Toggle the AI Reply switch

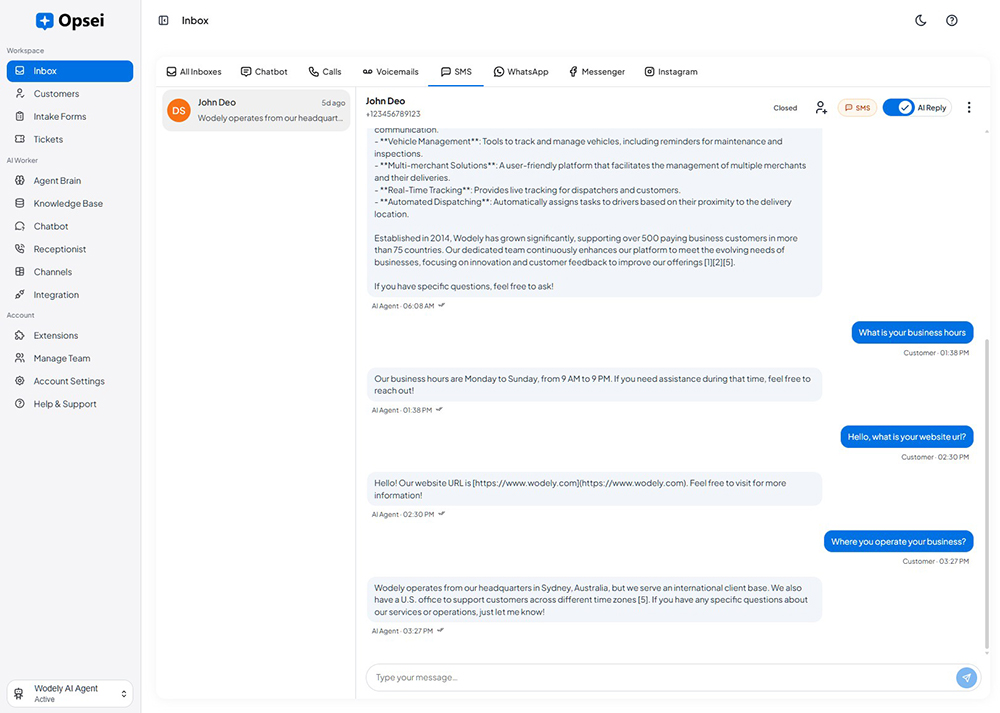coord(899,108)
